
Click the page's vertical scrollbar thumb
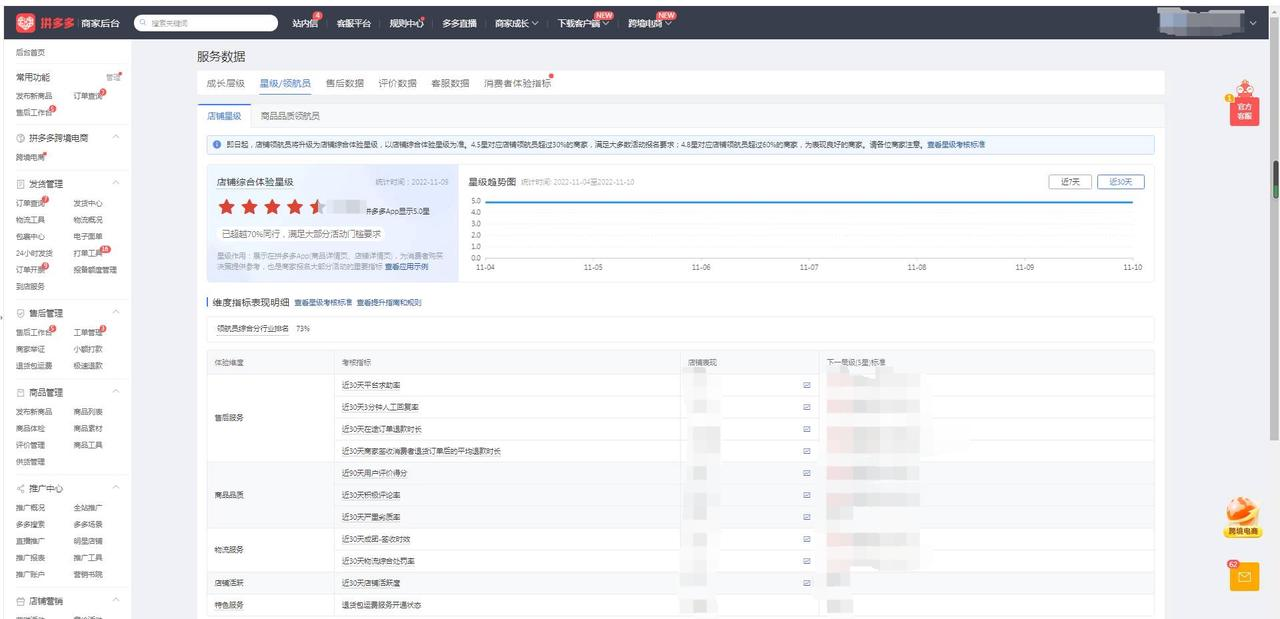[1275, 180]
